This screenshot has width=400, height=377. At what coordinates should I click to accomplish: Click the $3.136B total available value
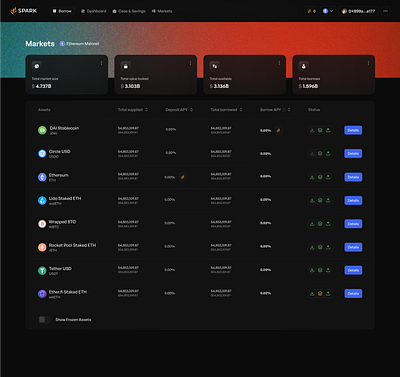[220, 86]
